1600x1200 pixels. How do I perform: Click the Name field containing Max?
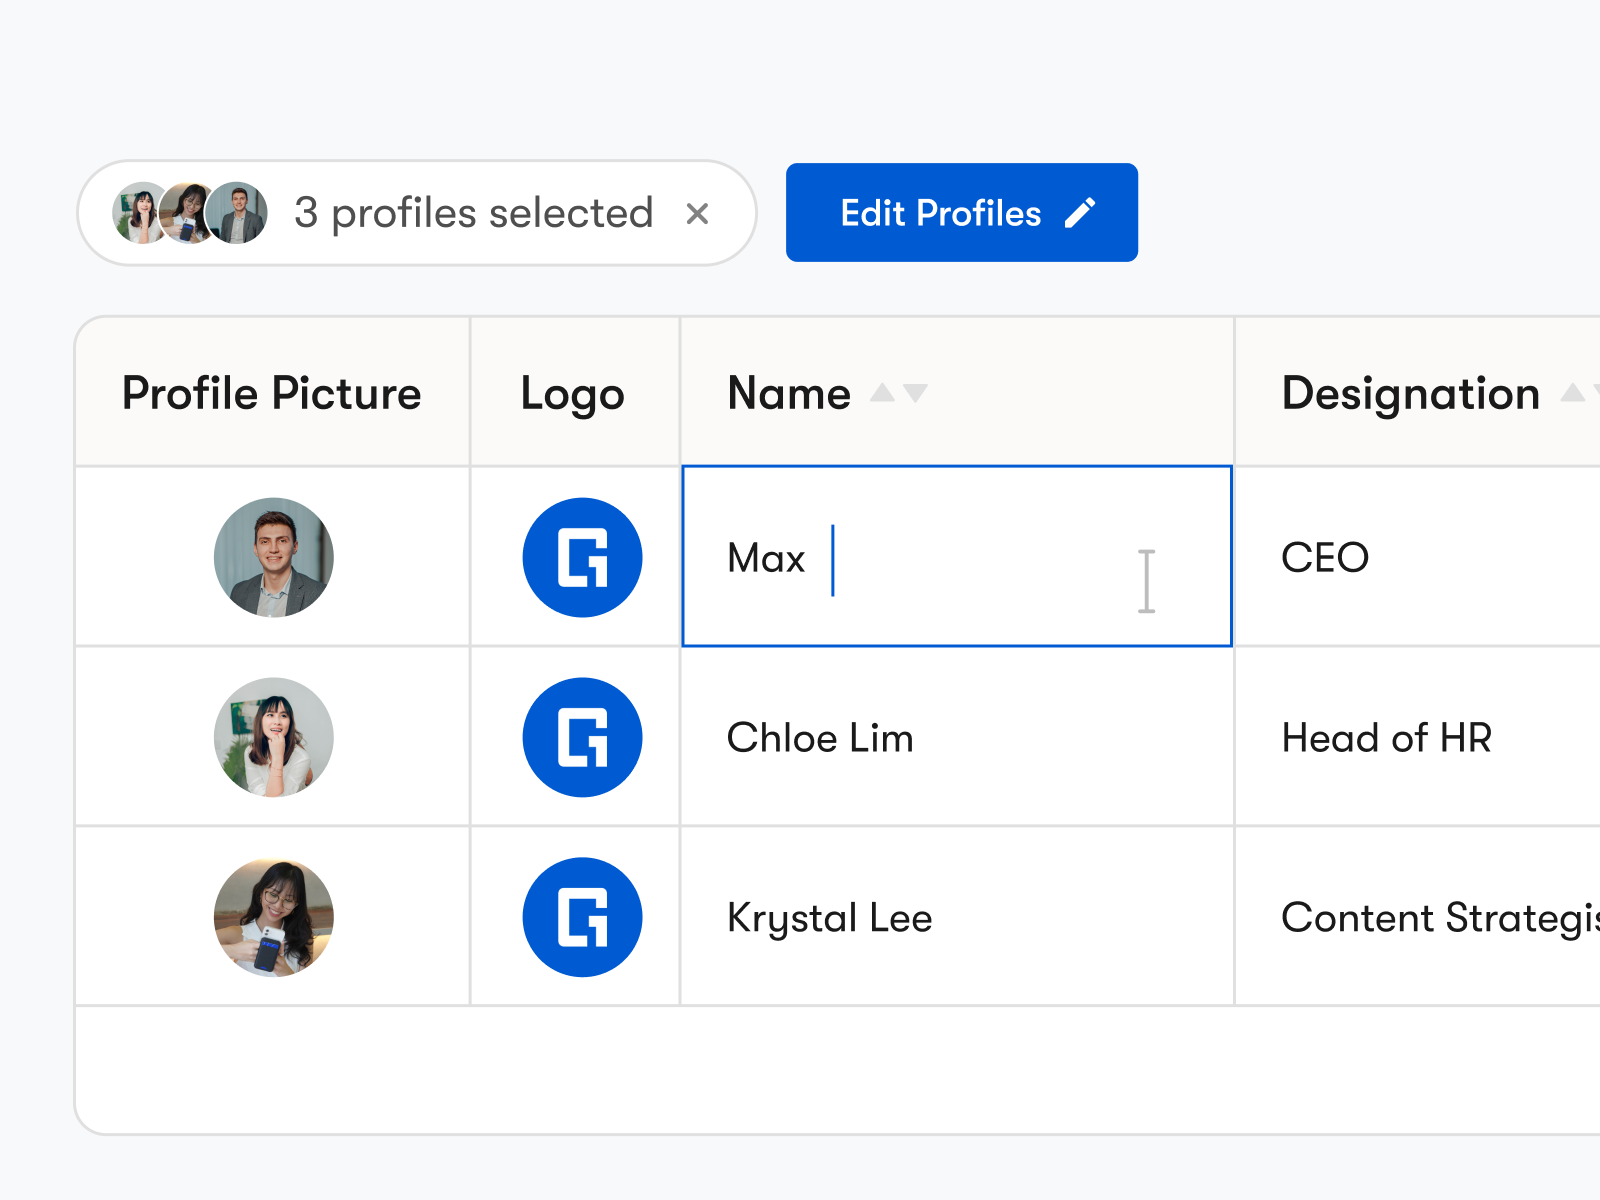(x=957, y=556)
